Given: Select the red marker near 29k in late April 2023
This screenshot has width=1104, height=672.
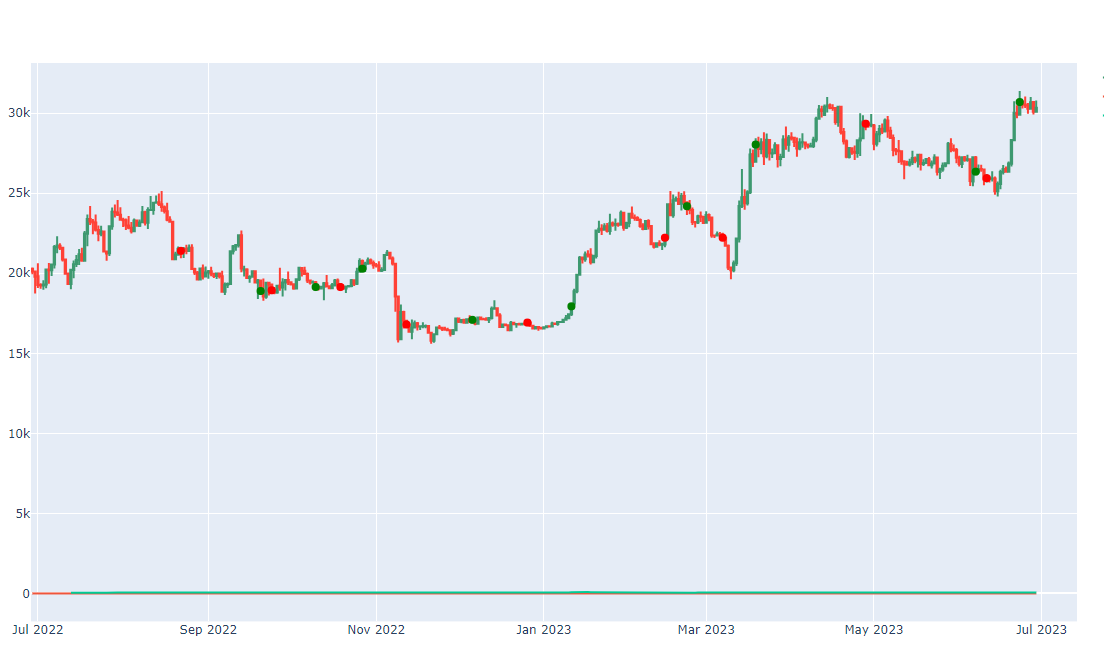Looking at the screenshot, I should click(866, 124).
